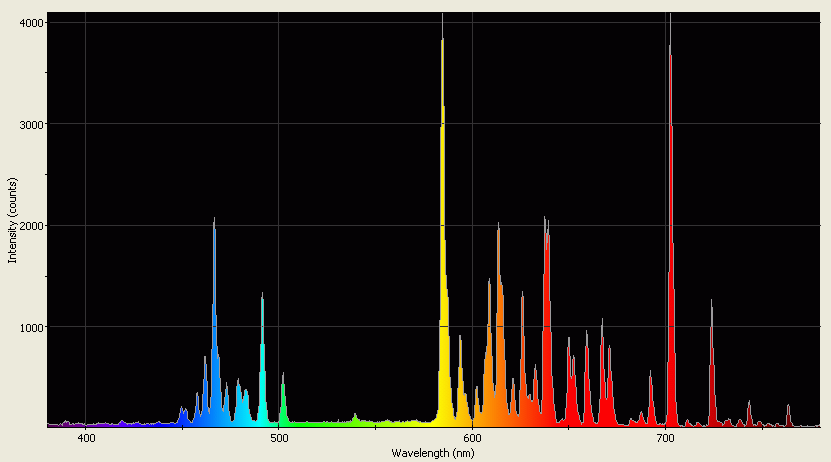The width and height of the screenshot is (831, 462).
Task: Click the 2000 intensity axis label
Action: 31,226
